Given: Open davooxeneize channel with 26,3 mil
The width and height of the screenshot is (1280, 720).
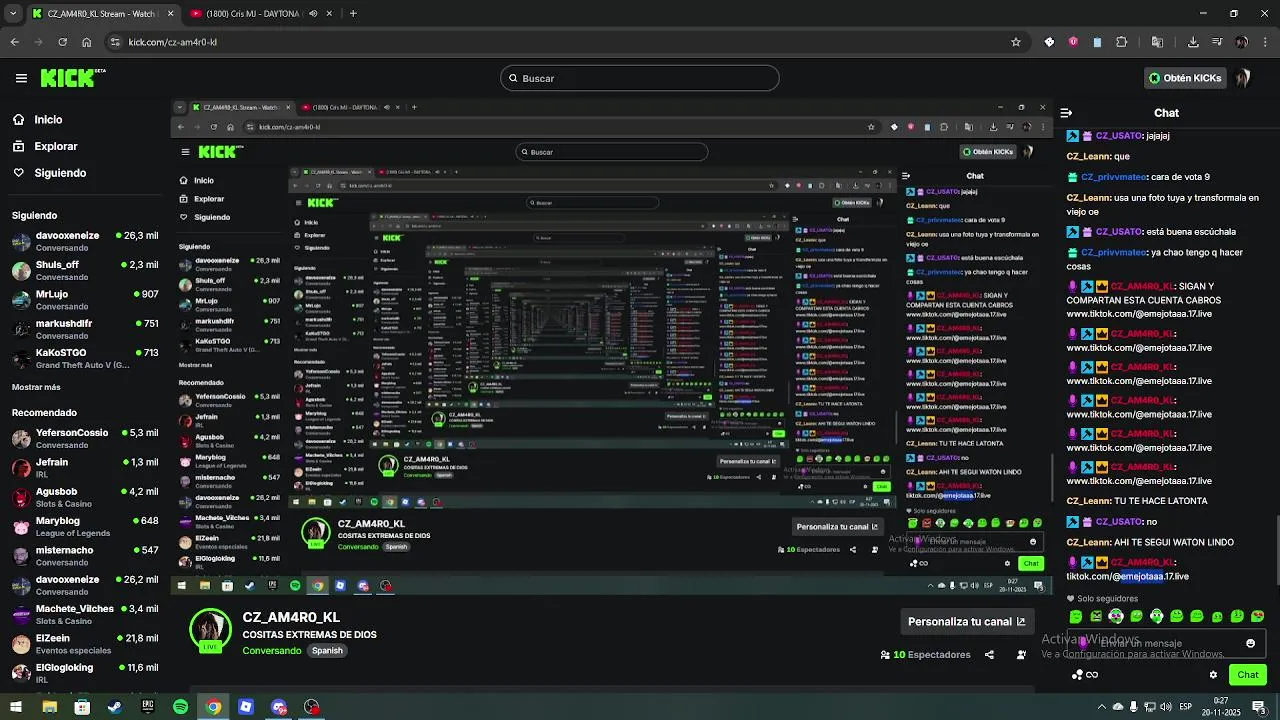Looking at the screenshot, I should 85,241.
